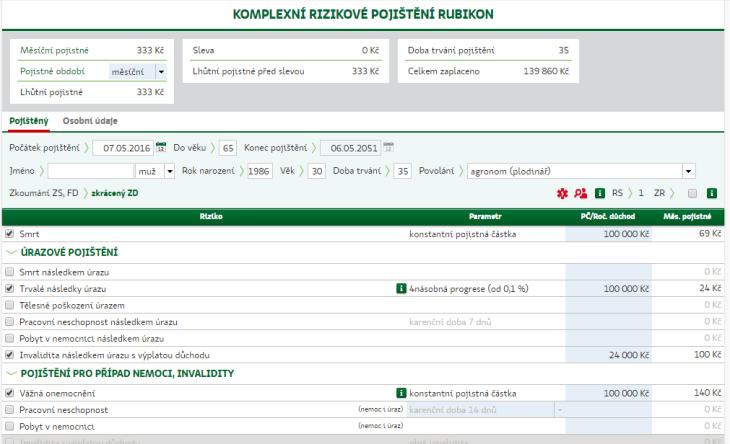The height and width of the screenshot is (444, 730).
Task: Uncheck Invalidita následkem úrazu s výplatou důchodu
Action: click(9, 355)
